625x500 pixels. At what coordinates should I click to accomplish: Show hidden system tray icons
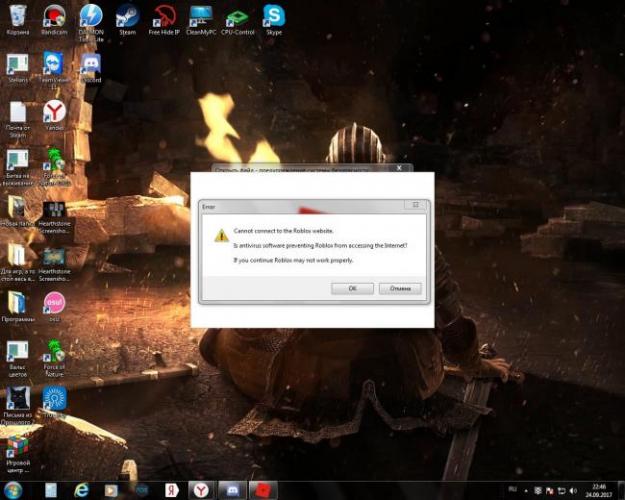click(x=526, y=490)
